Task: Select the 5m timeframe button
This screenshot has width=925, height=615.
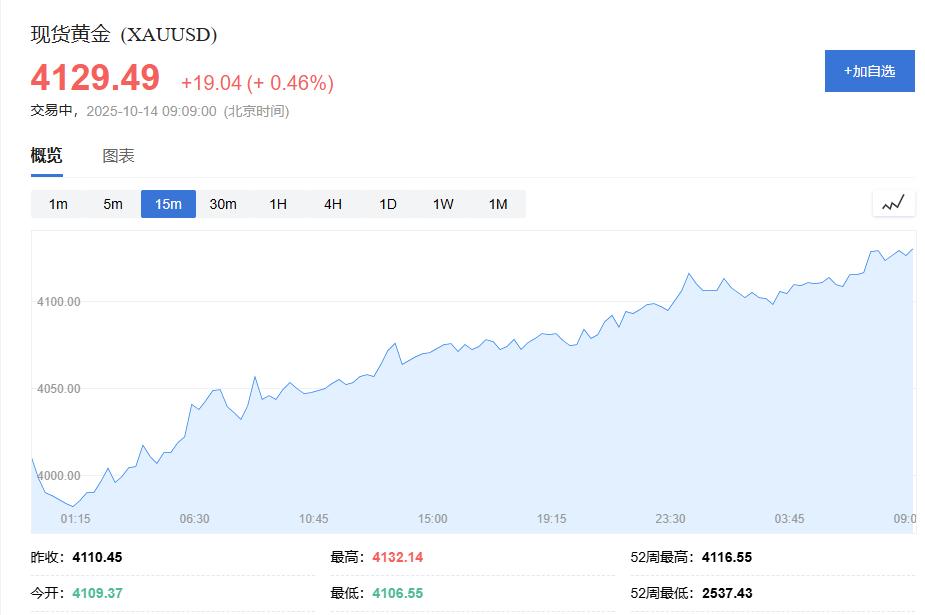Action: 112,203
